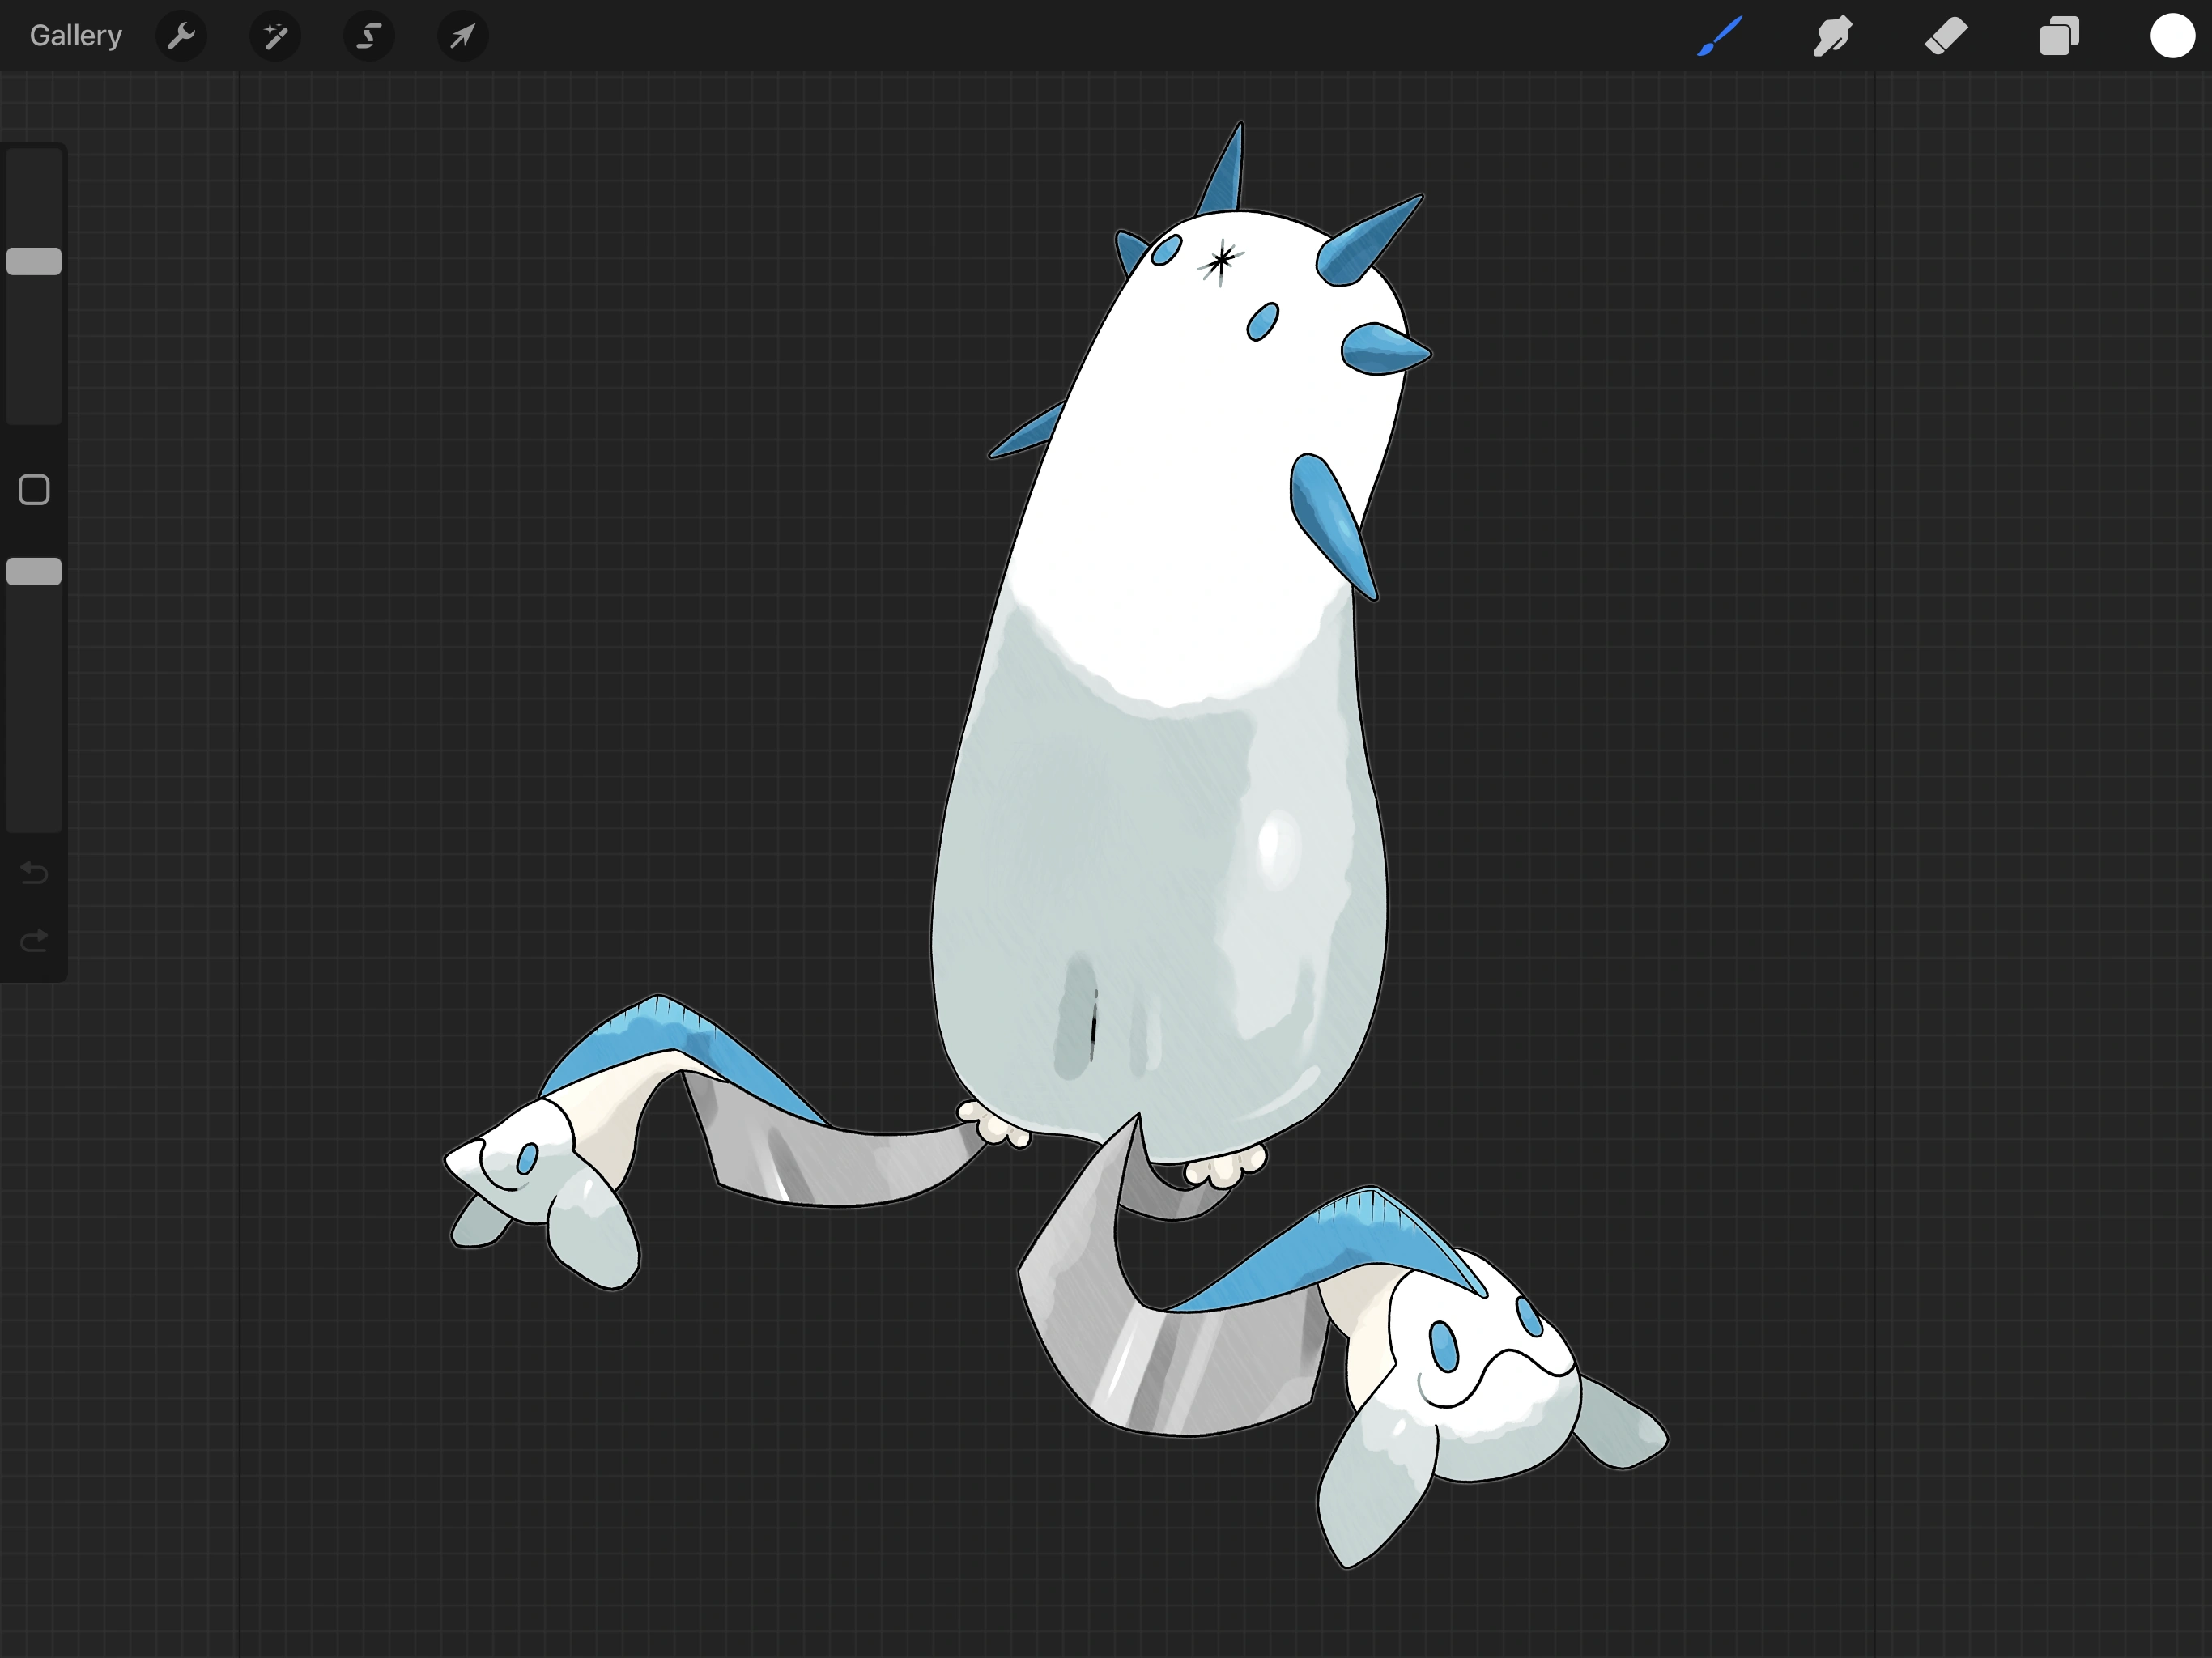Open the white color swatch picker
Screen dimensions: 2212x1658
pyautogui.click(x=2172, y=36)
